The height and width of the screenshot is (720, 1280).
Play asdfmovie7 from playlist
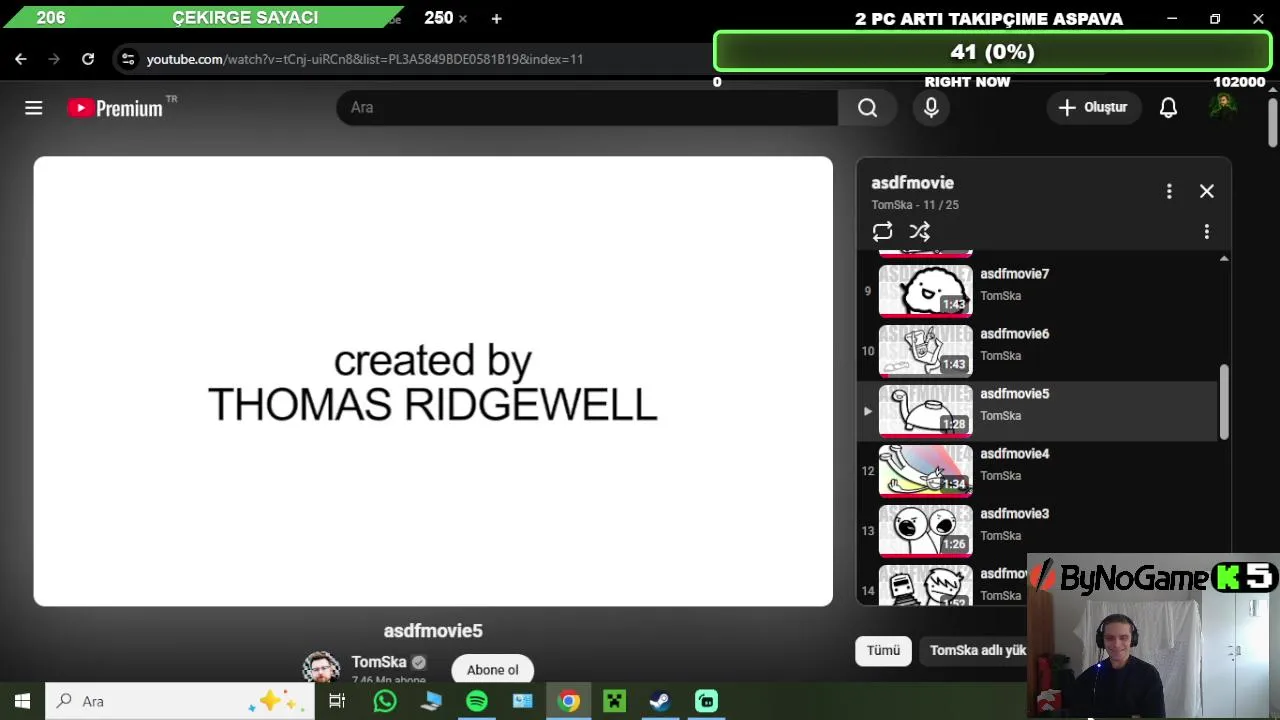(x=925, y=291)
